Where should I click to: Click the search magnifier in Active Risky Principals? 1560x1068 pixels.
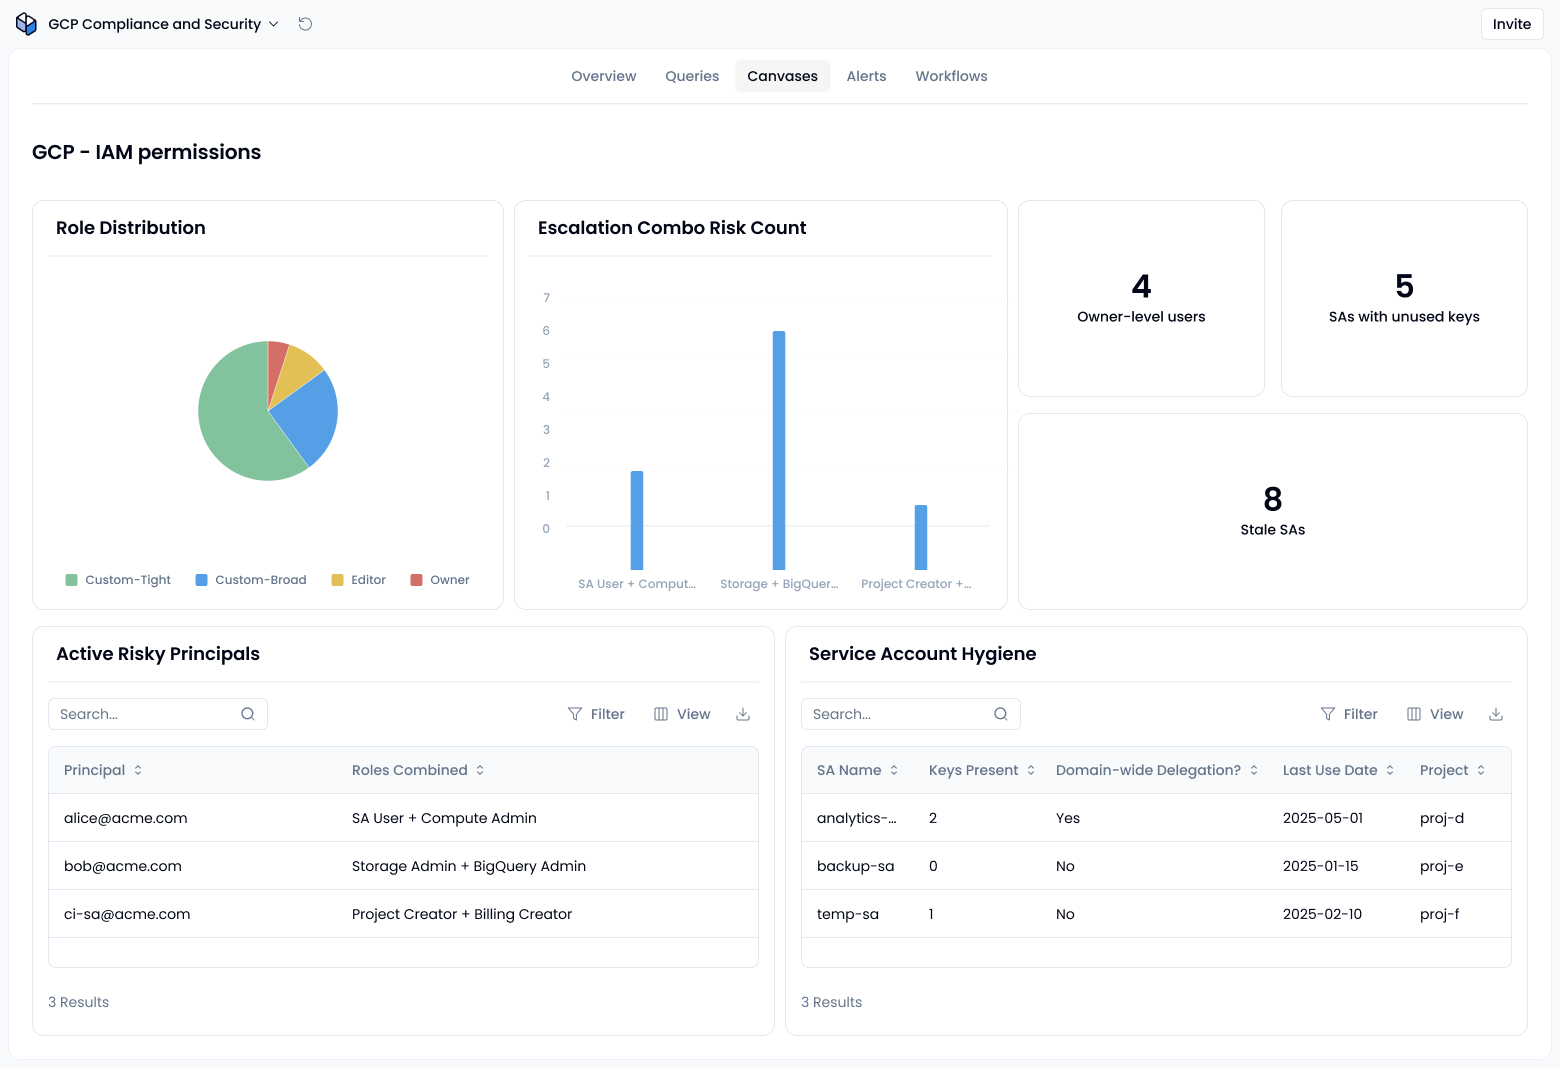pos(248,714)
